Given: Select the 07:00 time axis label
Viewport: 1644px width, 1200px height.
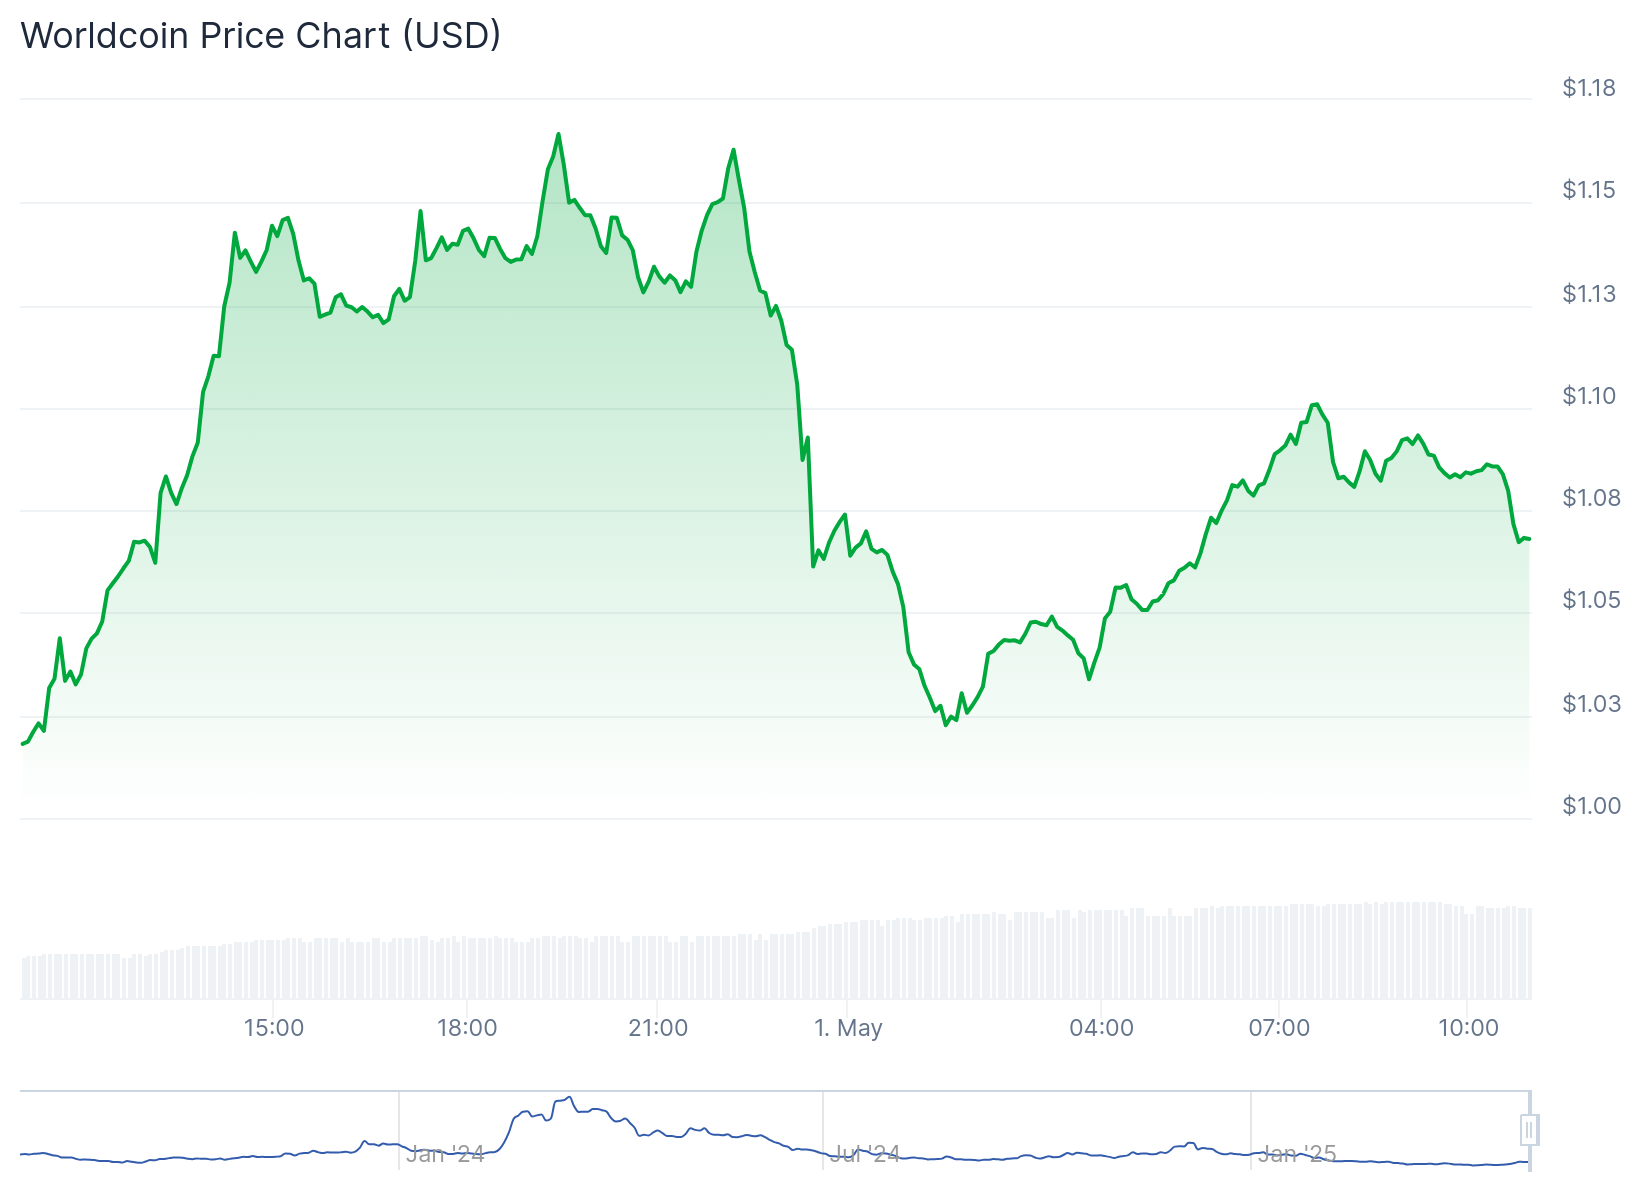Looking at the screenshot, I should coord(1279,1028).
